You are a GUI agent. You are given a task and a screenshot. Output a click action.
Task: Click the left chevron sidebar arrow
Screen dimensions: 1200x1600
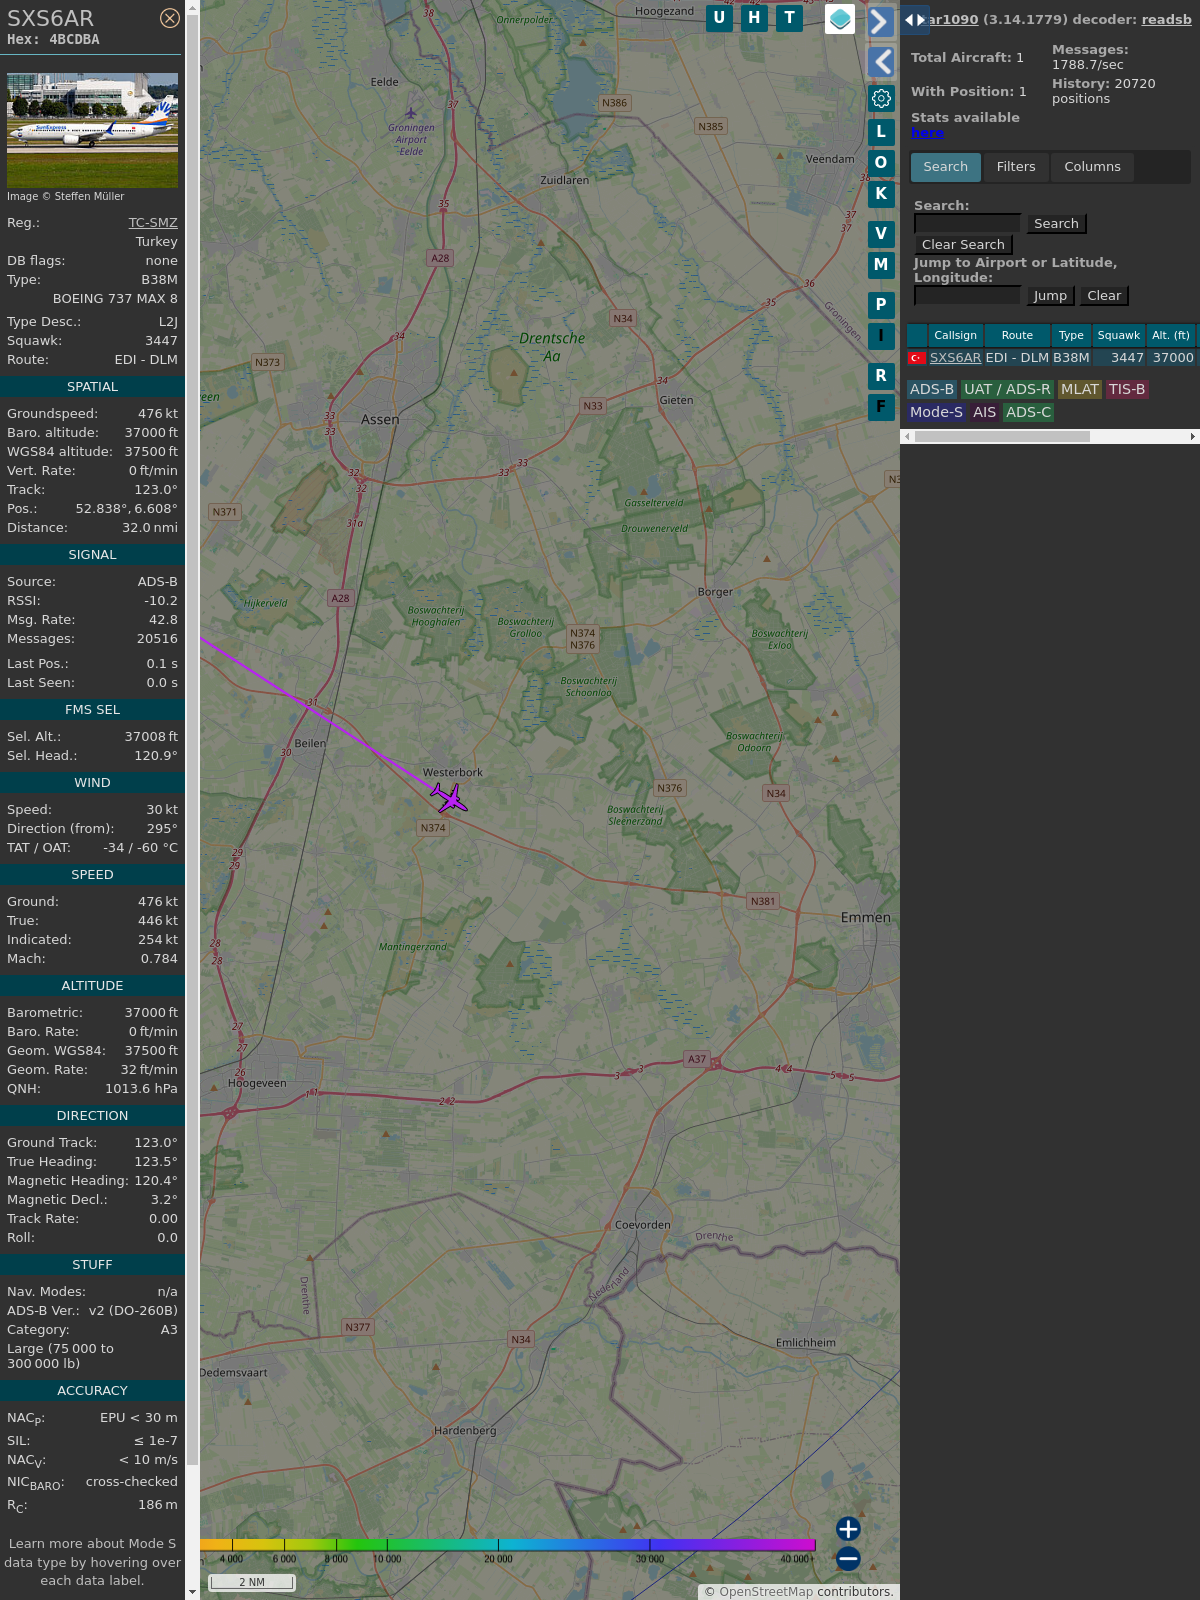[881, 62]
